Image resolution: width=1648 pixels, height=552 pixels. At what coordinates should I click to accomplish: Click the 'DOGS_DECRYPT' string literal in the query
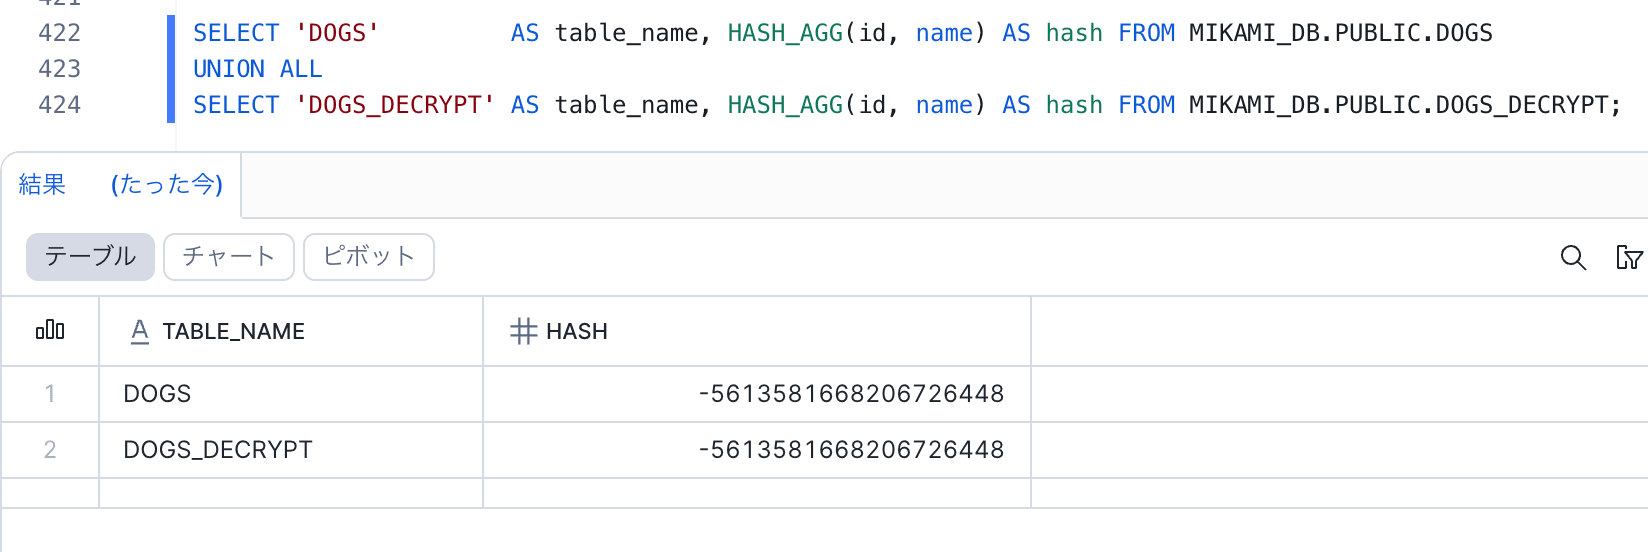pos(395,105)
